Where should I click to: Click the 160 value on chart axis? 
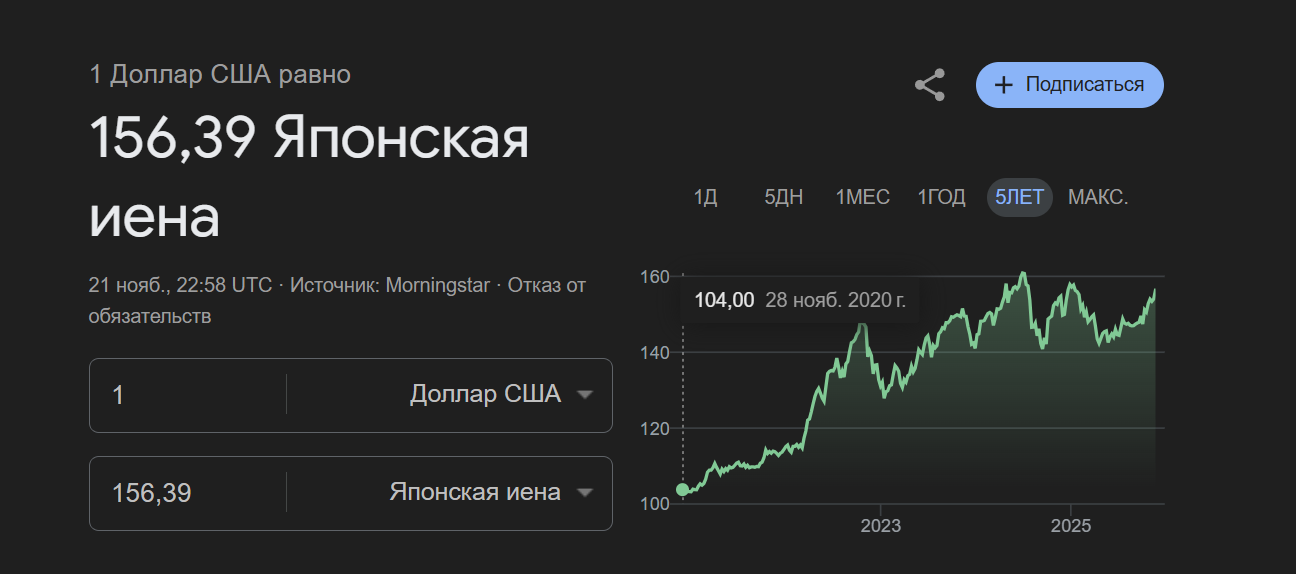pos(655,277)
